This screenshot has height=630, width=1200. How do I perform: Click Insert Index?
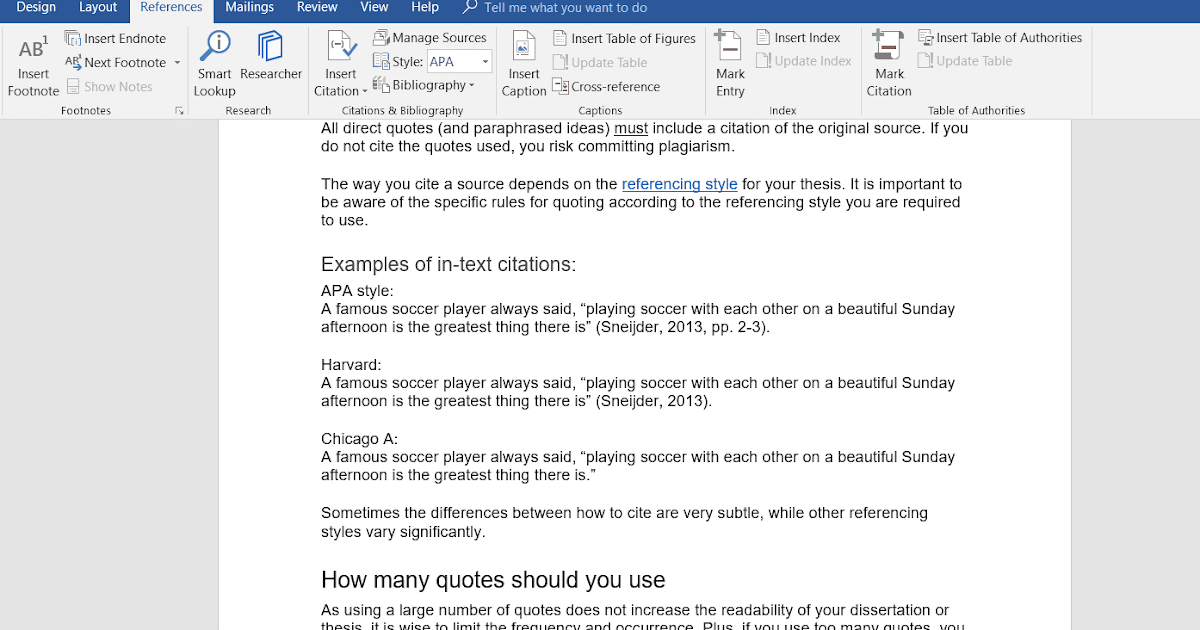798,38
